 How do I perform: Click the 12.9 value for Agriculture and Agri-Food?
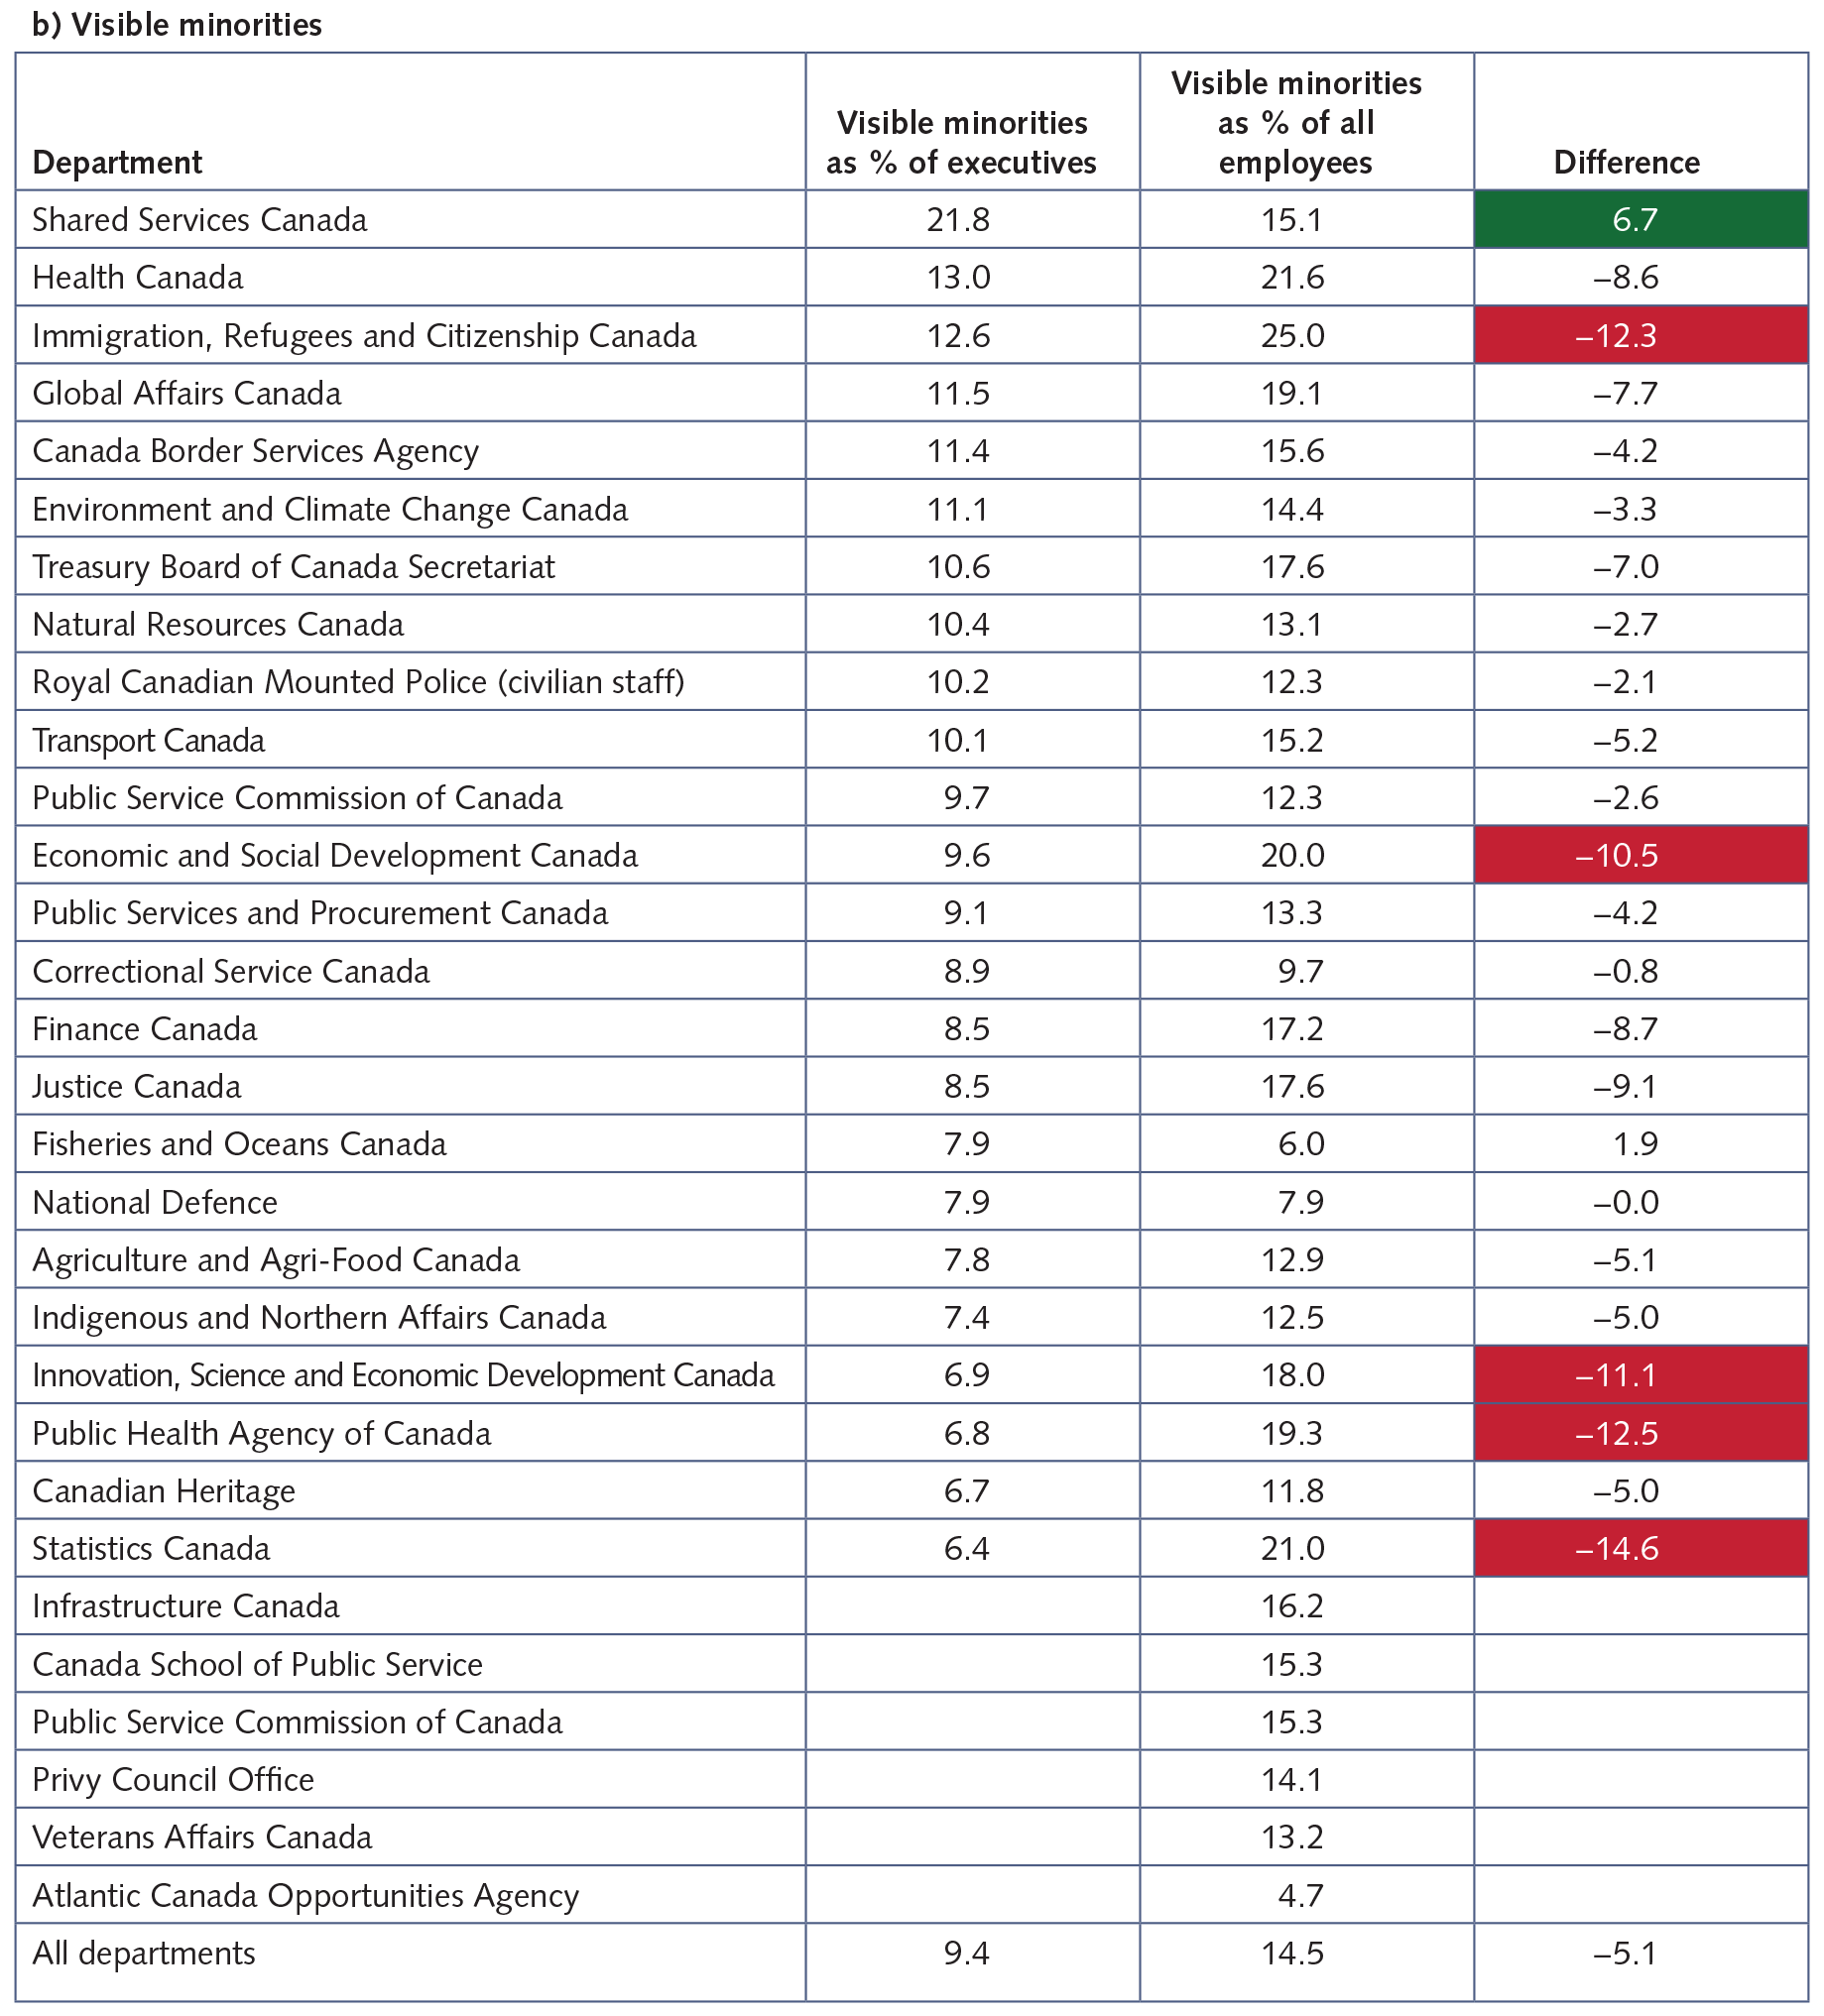(x=1293, y=1260)
